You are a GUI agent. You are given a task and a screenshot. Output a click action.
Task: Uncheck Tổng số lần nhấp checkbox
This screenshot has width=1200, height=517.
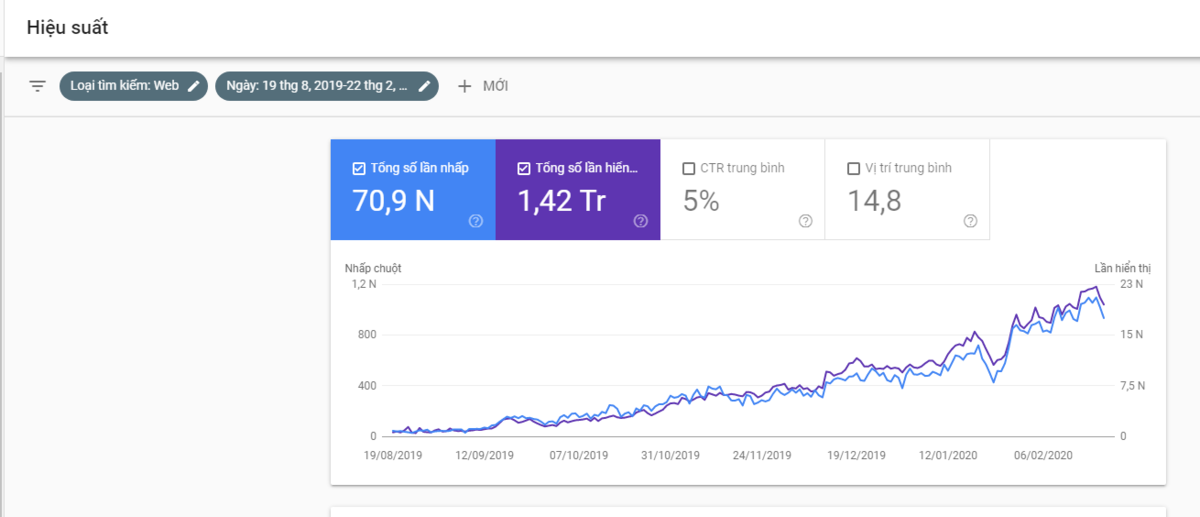[x=359, y=168]
